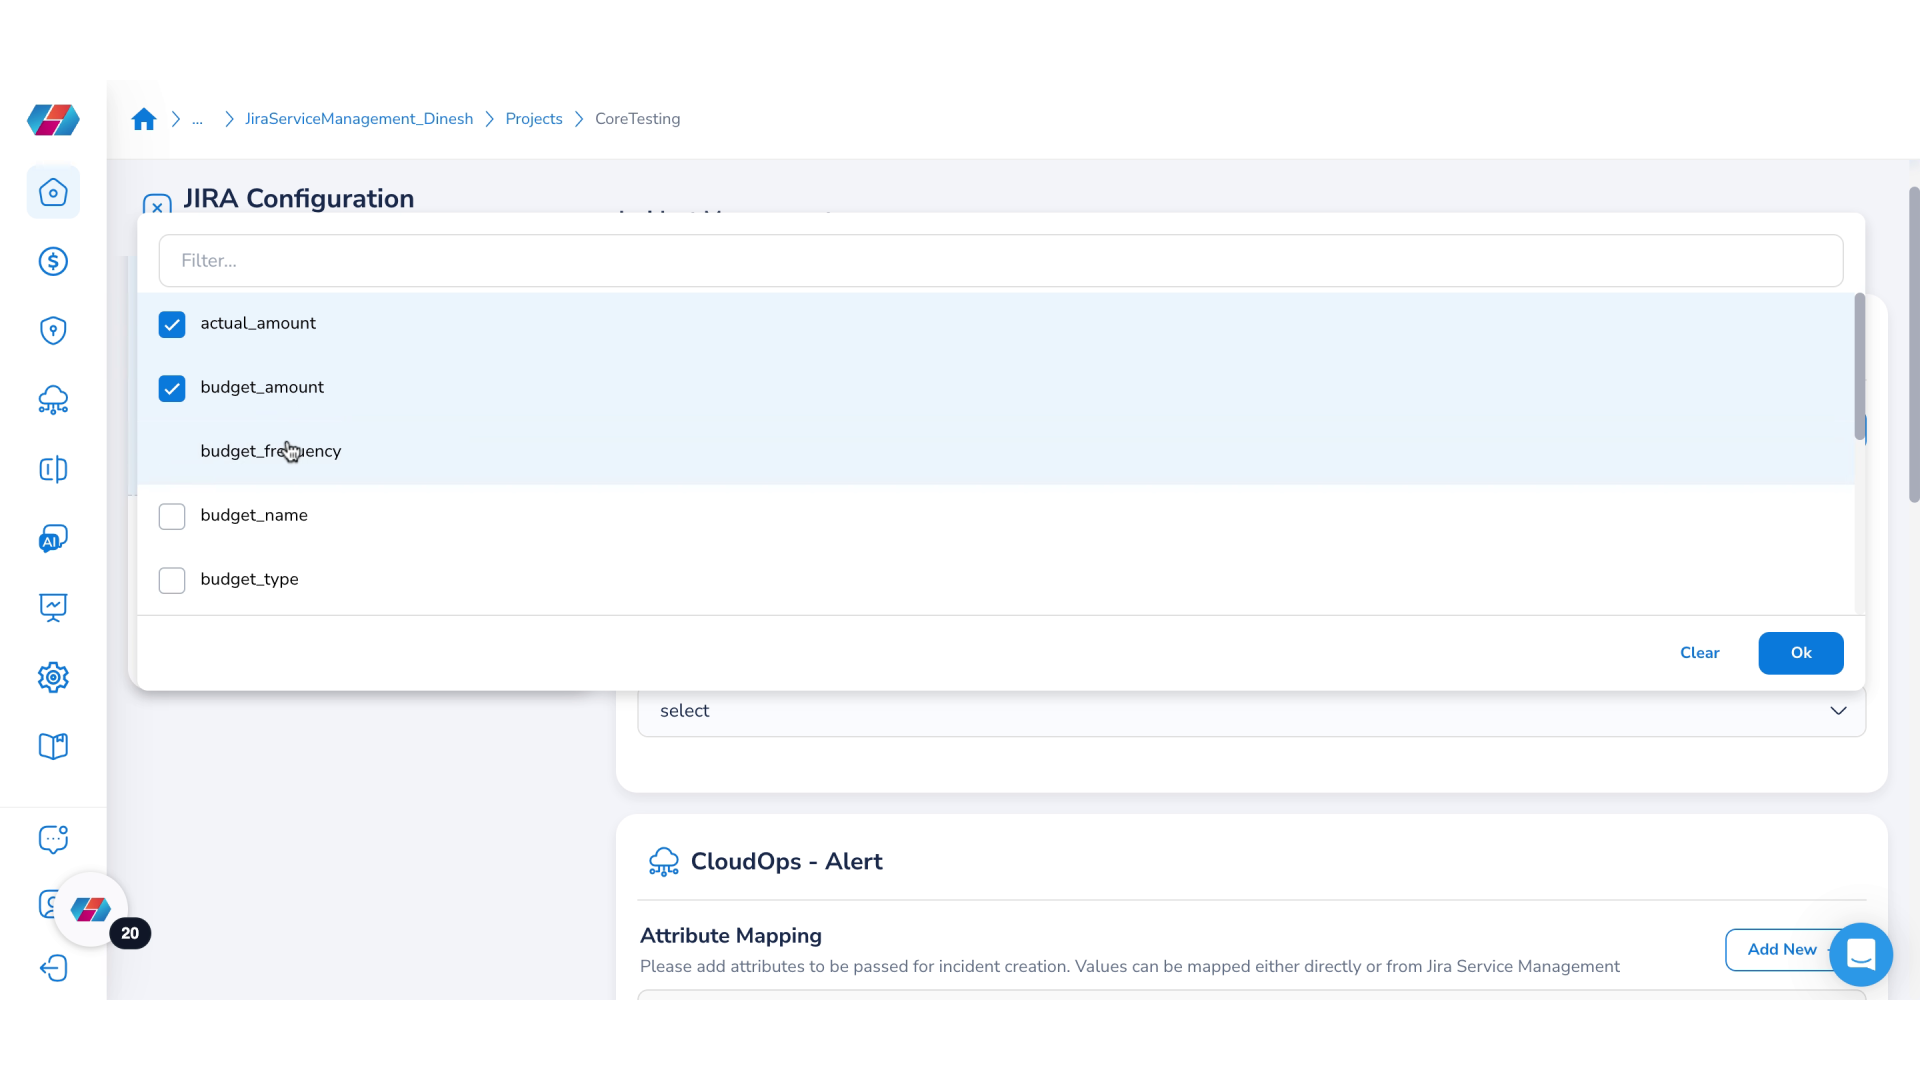This screenshot has width=1920, height=1080.
Task: Click the budget_name label text
Action: coord(254,515)
